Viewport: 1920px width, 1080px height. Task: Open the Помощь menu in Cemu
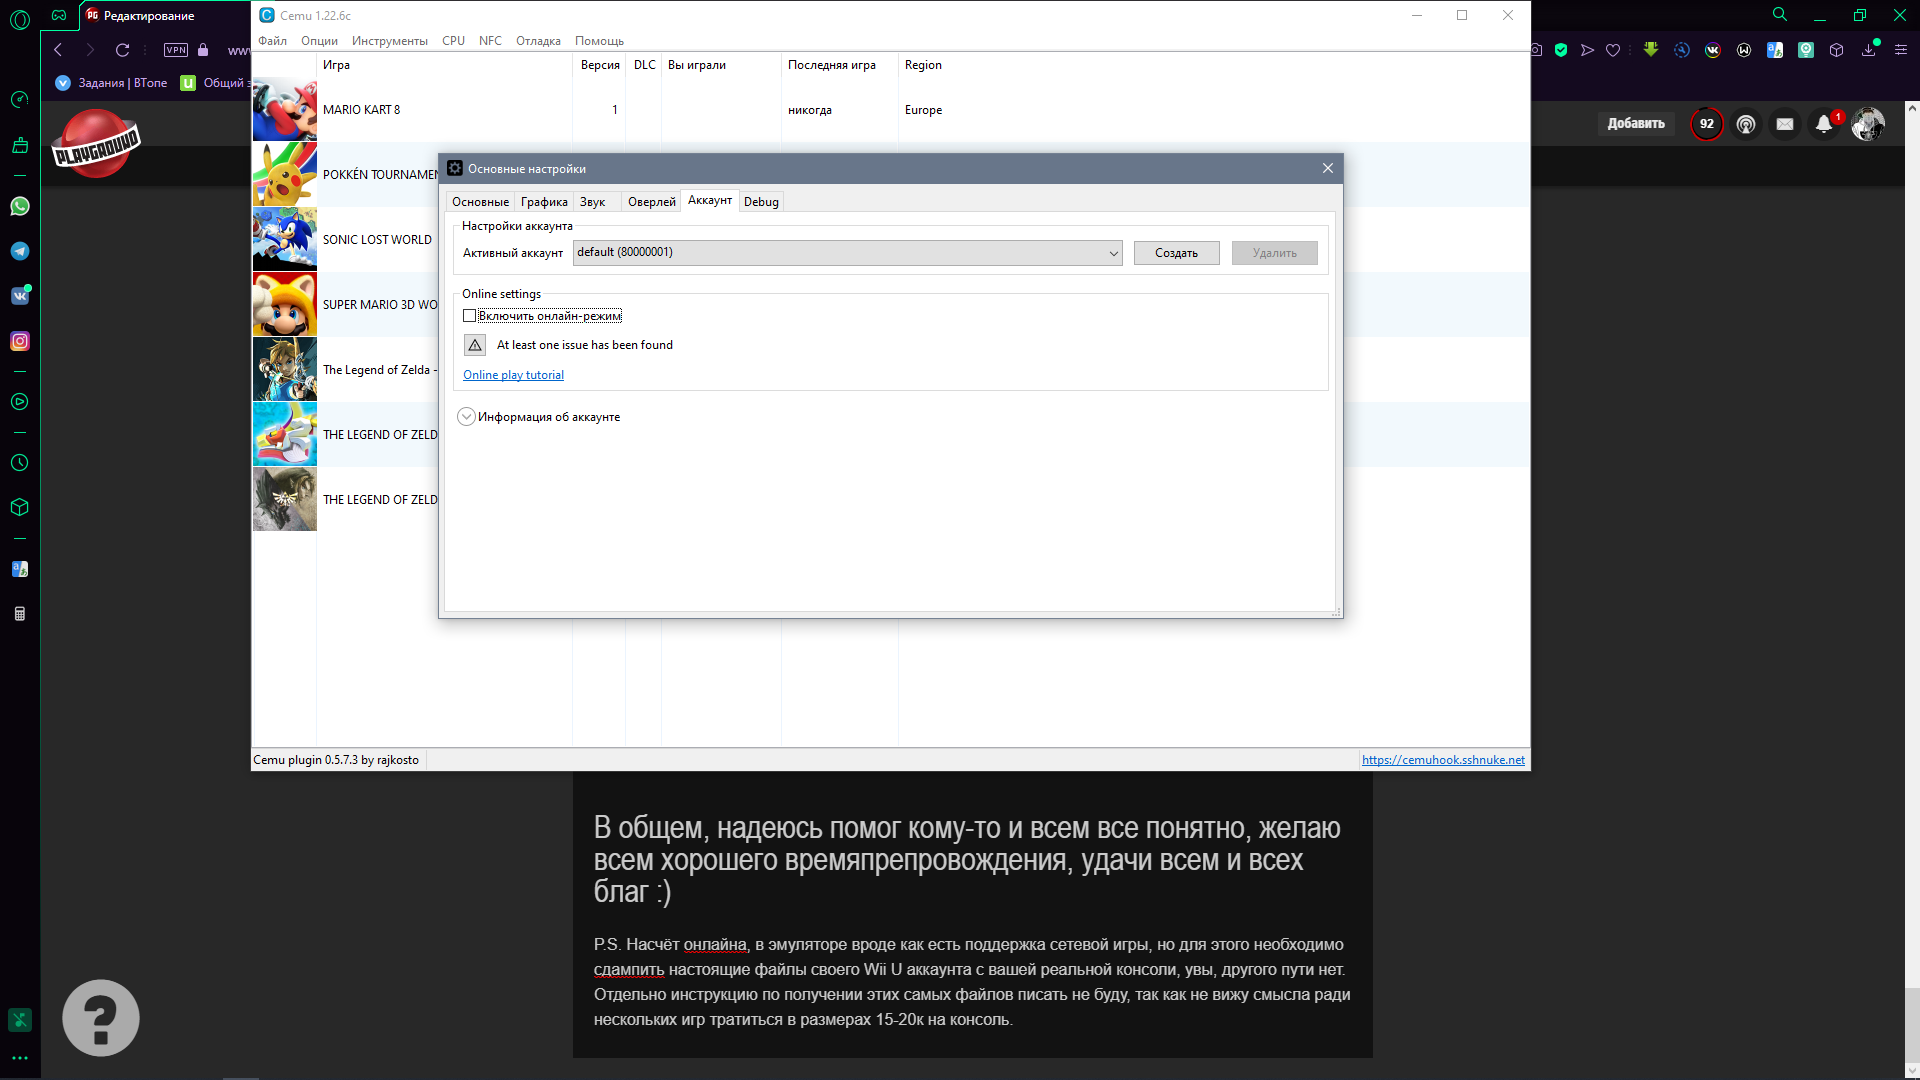(599, 41)
